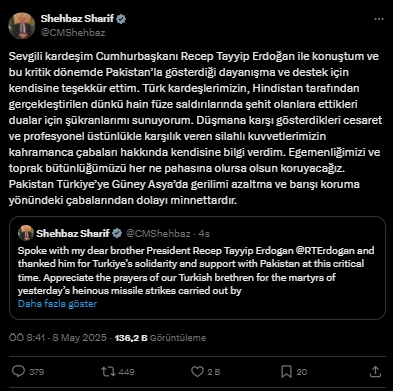393x391 pixels.
Task: Open the @CMShehbaz handle under the author name
Action: 73,33
